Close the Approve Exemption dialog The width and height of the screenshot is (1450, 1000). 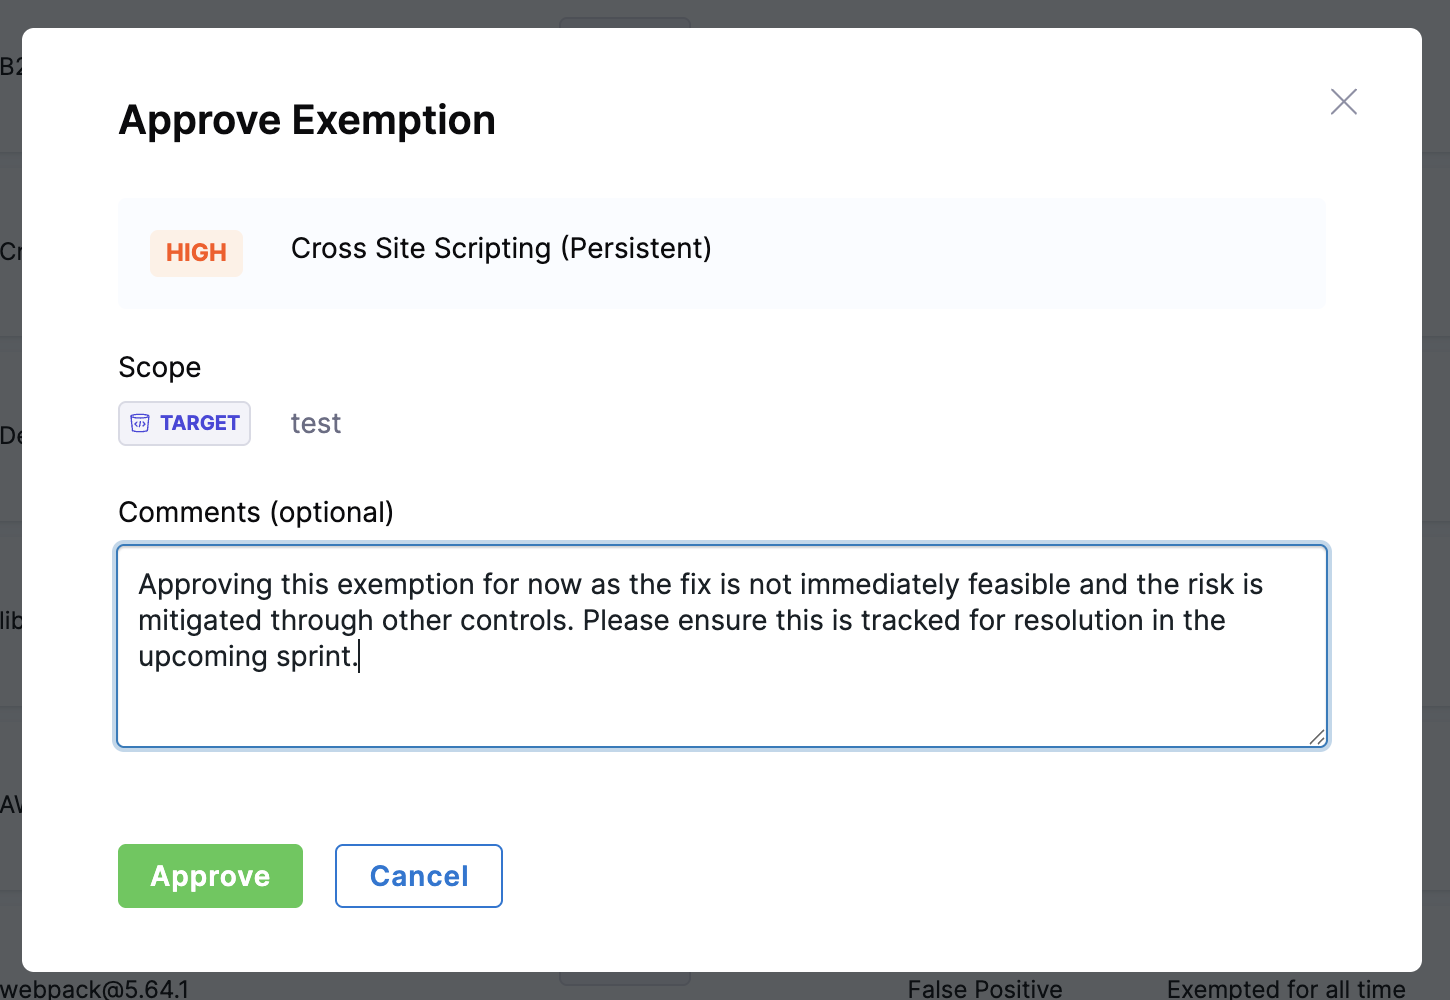[1343, 102]
